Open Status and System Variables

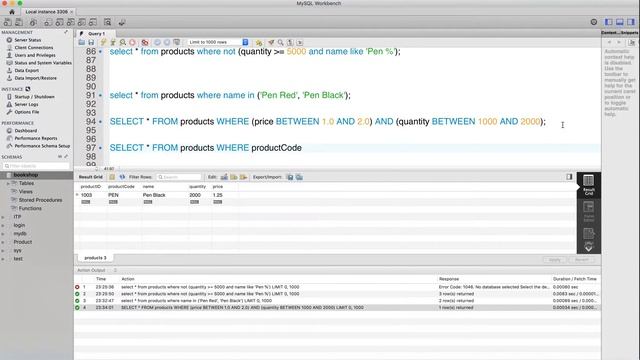[43, 63]
